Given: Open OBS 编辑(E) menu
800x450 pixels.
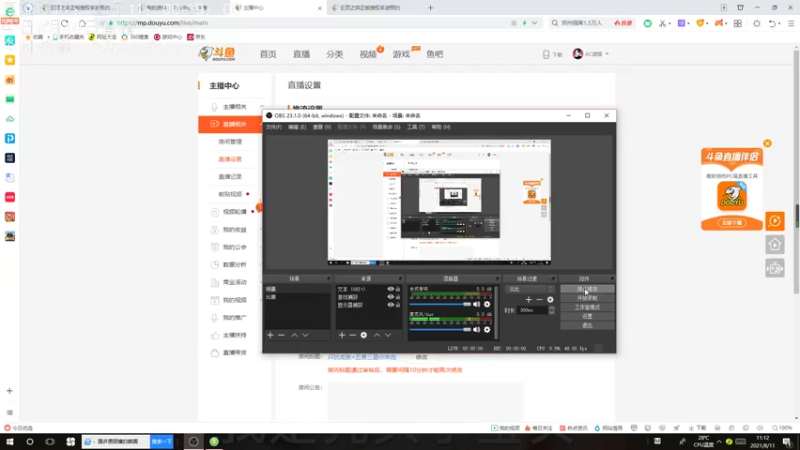Looking at the screenshot, I should coord(297,127).
